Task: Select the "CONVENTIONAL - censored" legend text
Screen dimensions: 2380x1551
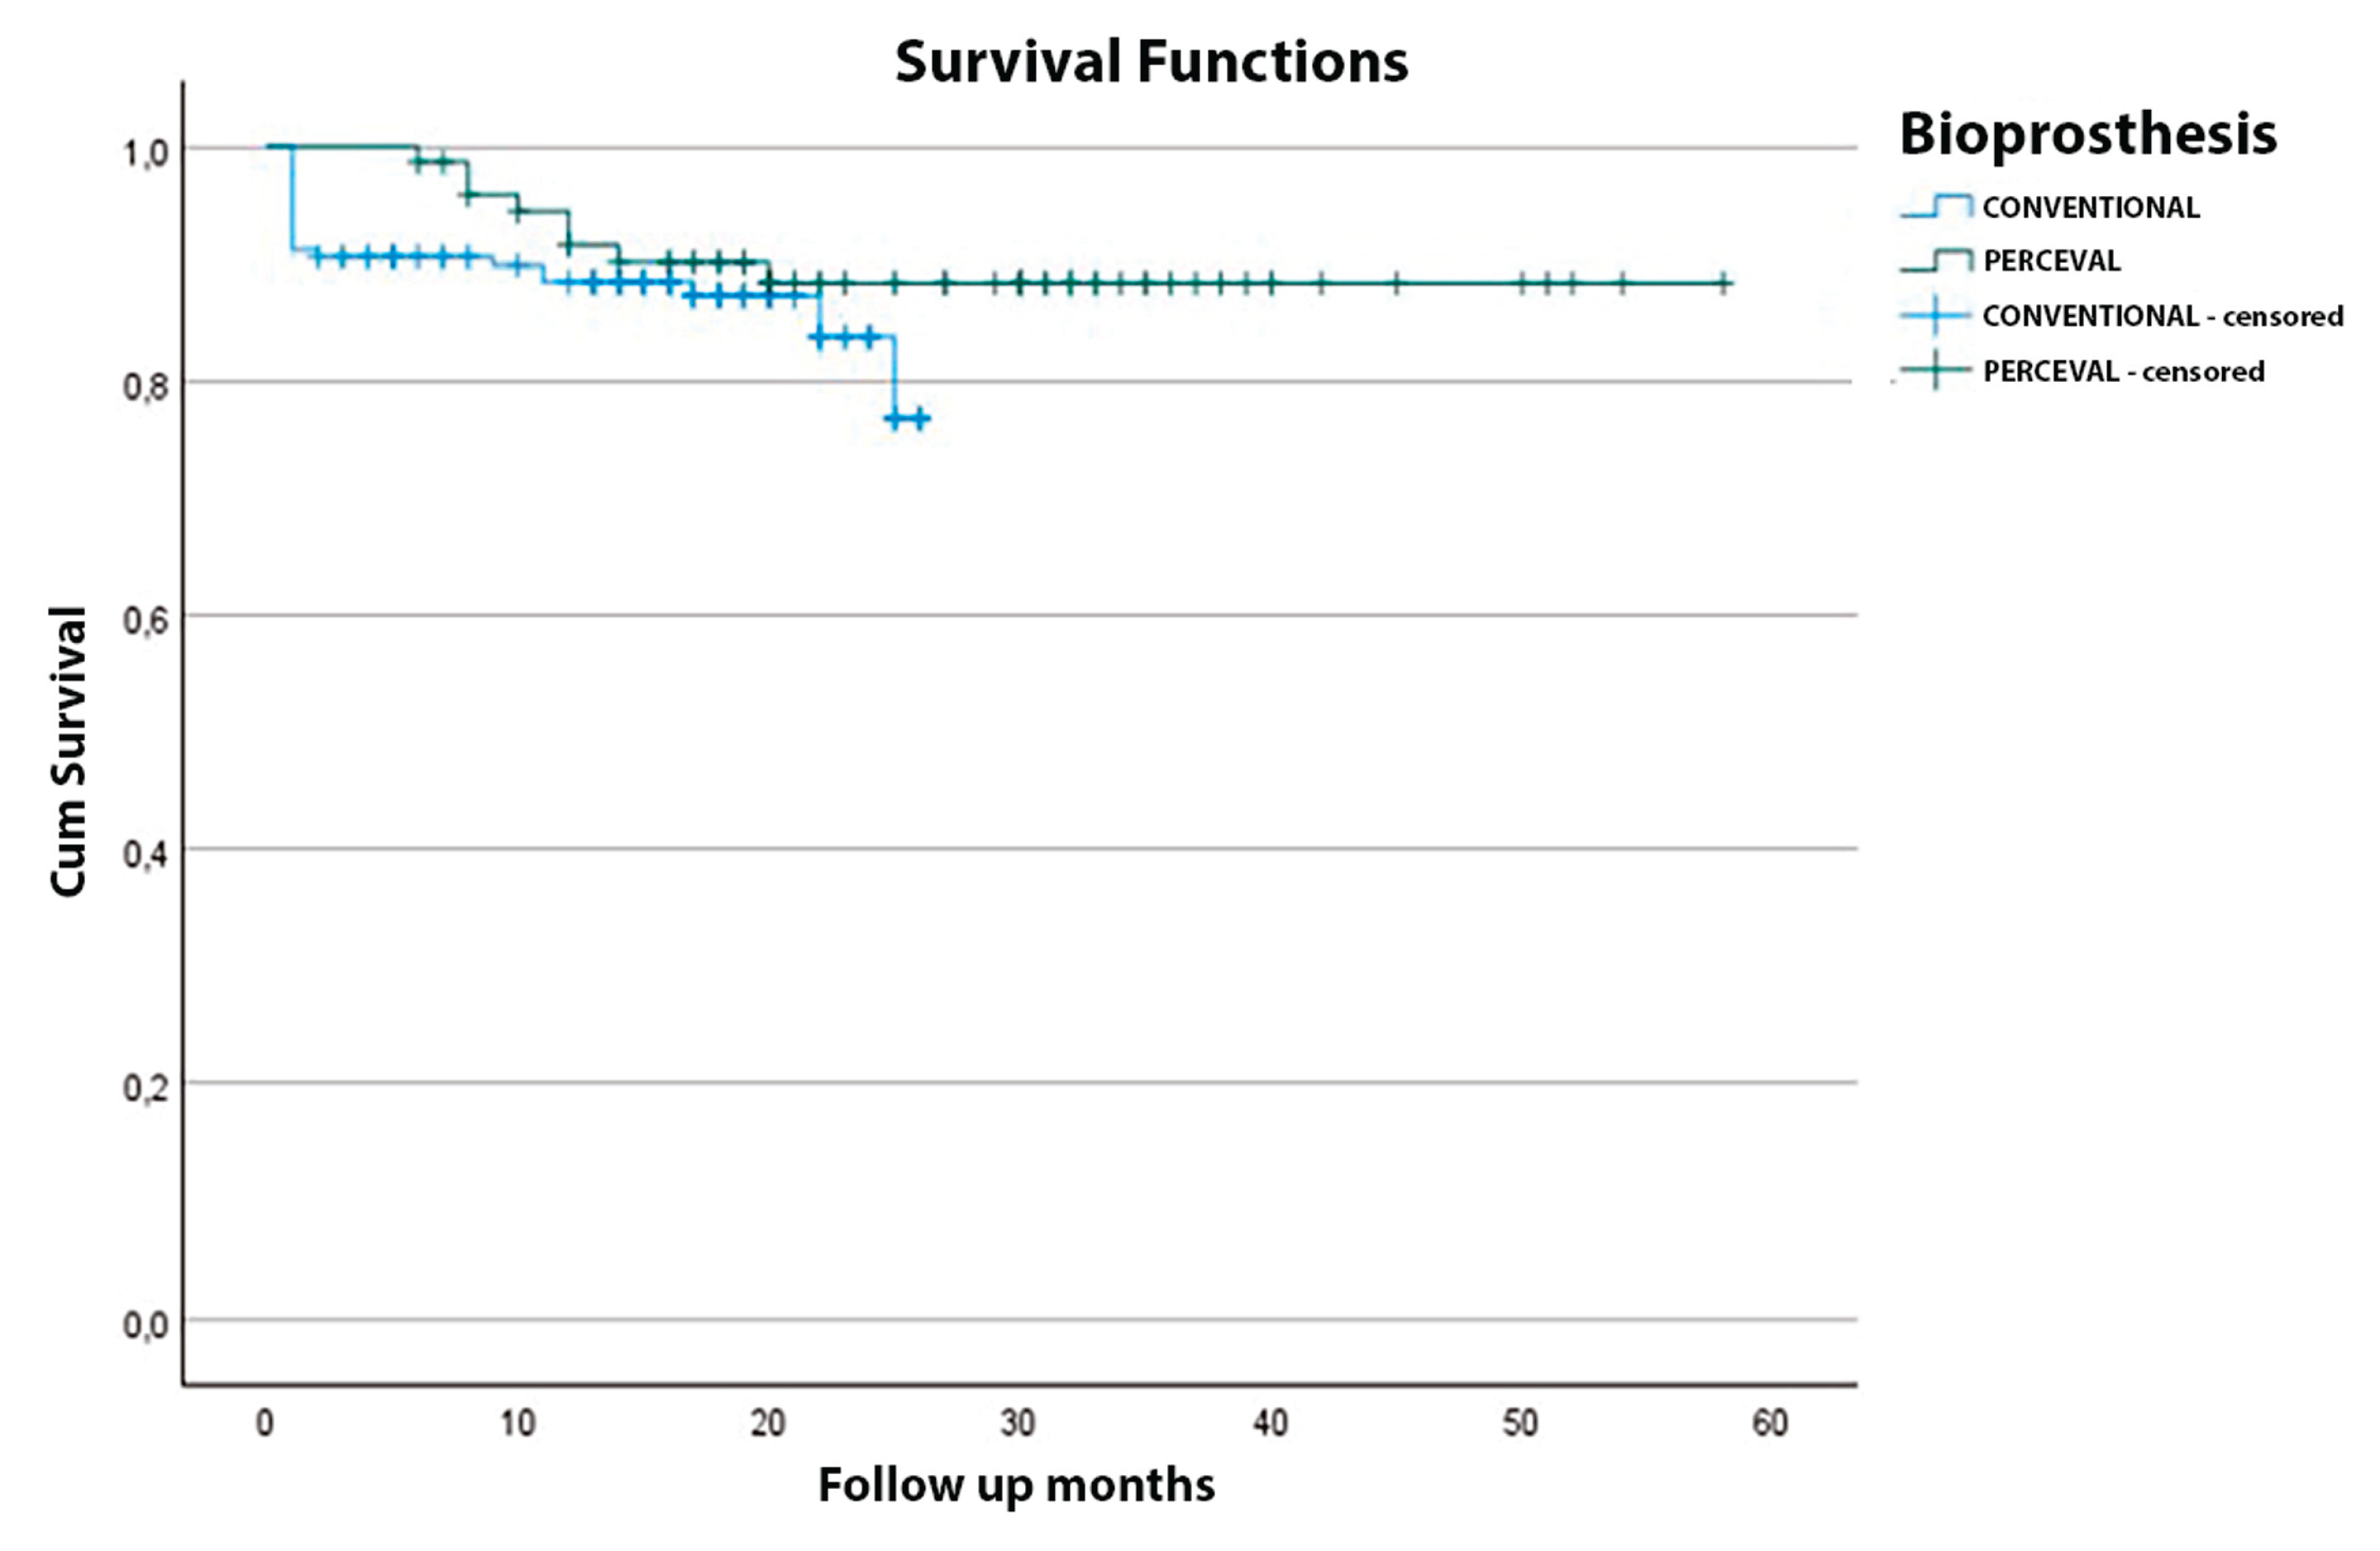Action: tap(2163, 316)
